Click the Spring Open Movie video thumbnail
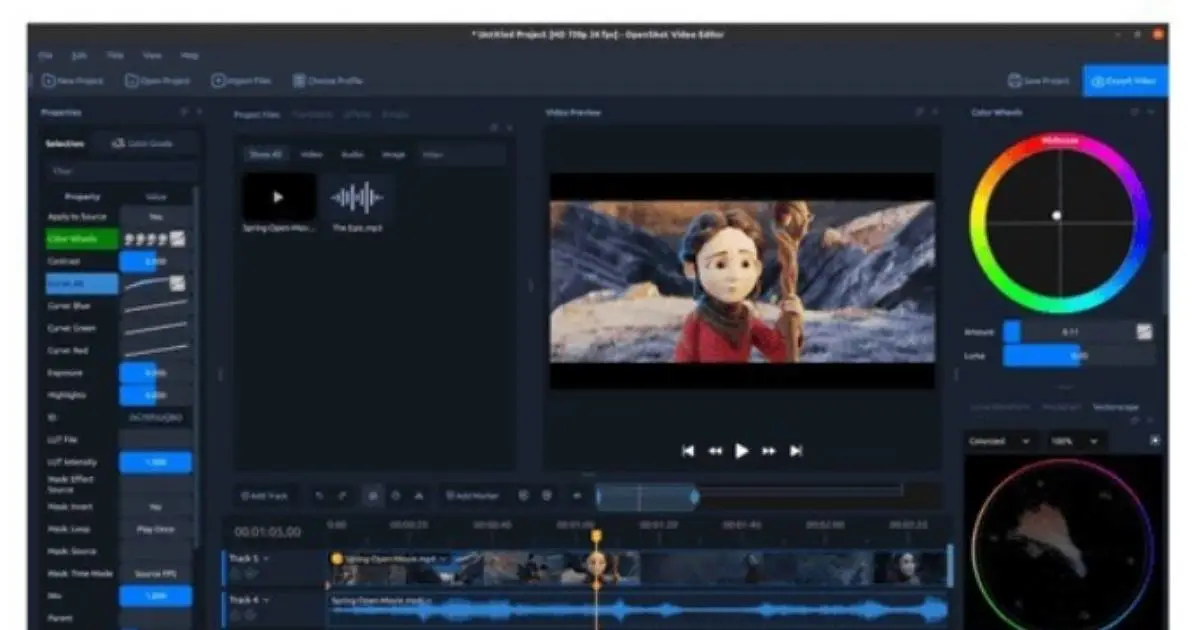 click(279, 197)
